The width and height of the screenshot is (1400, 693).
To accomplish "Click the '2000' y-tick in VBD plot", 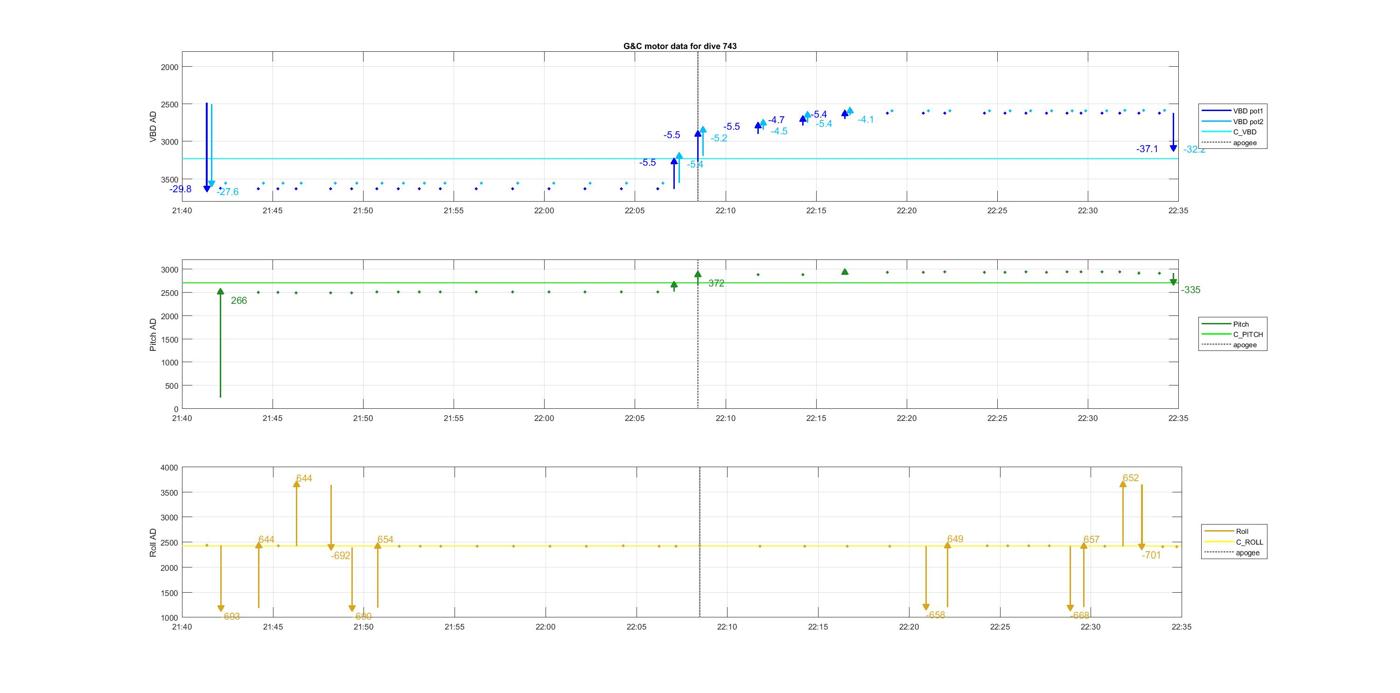I will pyautogui.click(x=169, y=67).
